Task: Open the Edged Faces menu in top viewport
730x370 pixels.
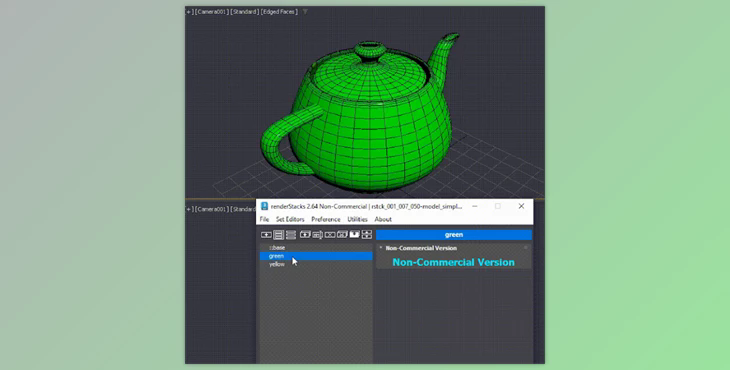Action: (x=280, y=12)
